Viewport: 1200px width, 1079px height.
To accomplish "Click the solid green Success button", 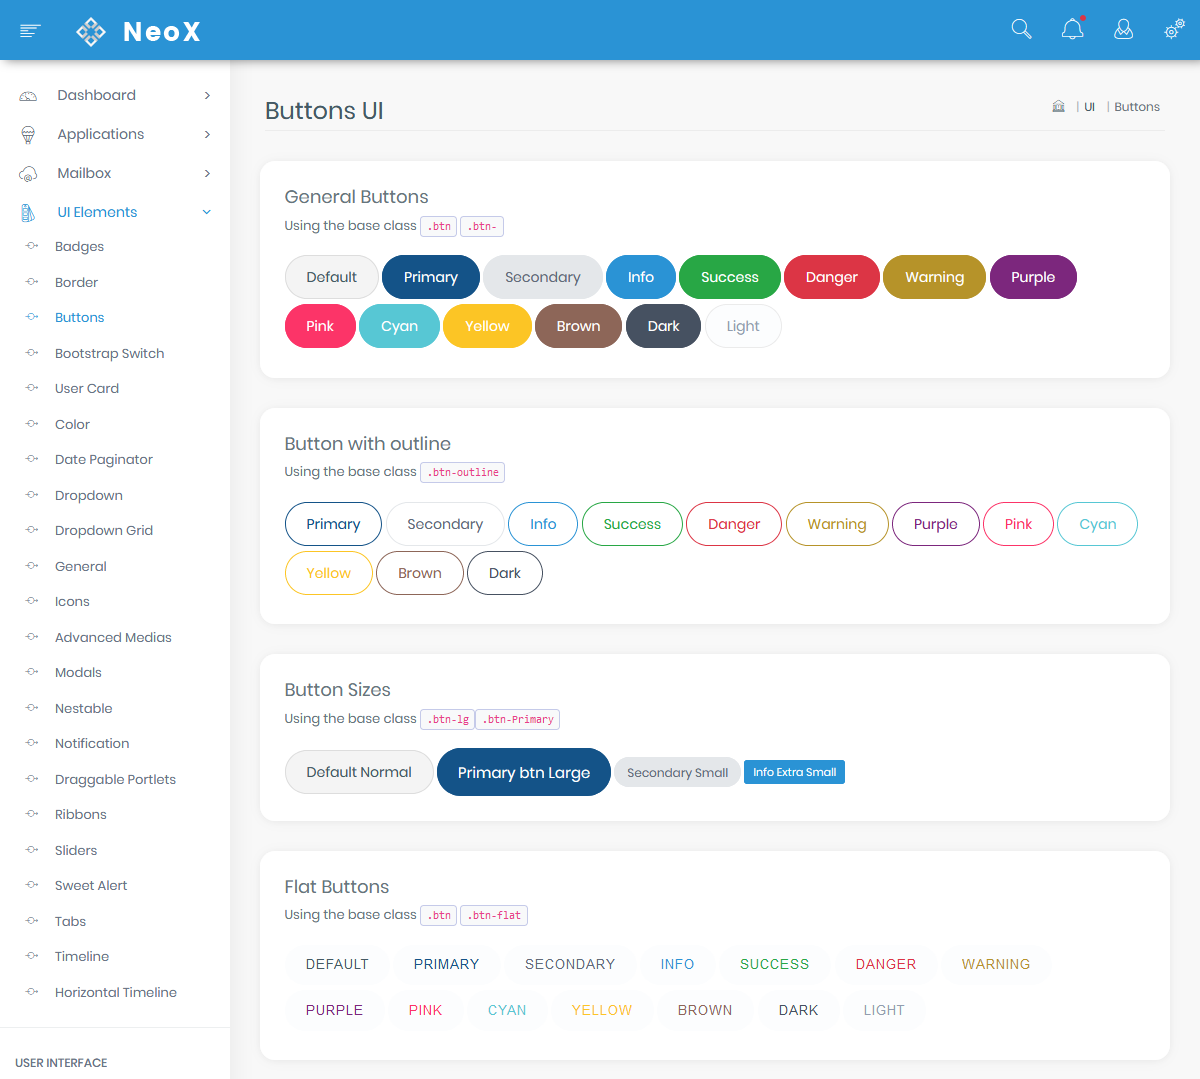I will pos(730,277).
